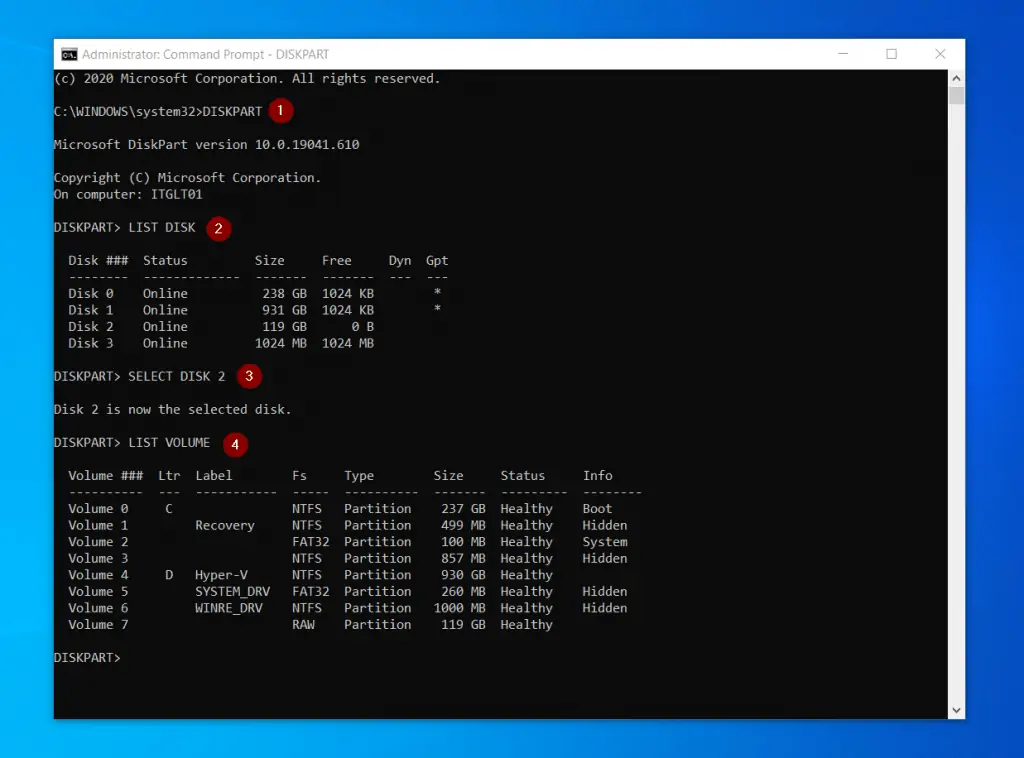The width and height of the screenshot is (1024, 758).
Task: Click the 'DISKPART> LIST DISK' command text
Action: (124, 227)
